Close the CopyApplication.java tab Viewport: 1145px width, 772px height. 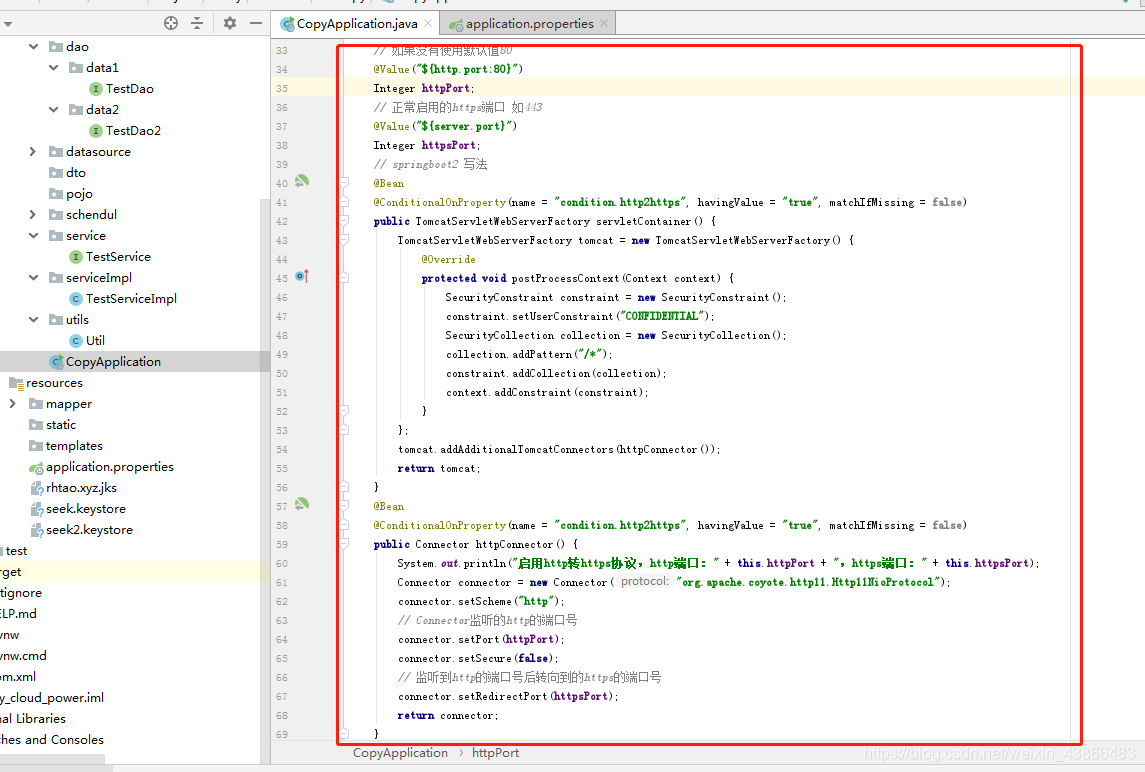click(x=428, y=23)
